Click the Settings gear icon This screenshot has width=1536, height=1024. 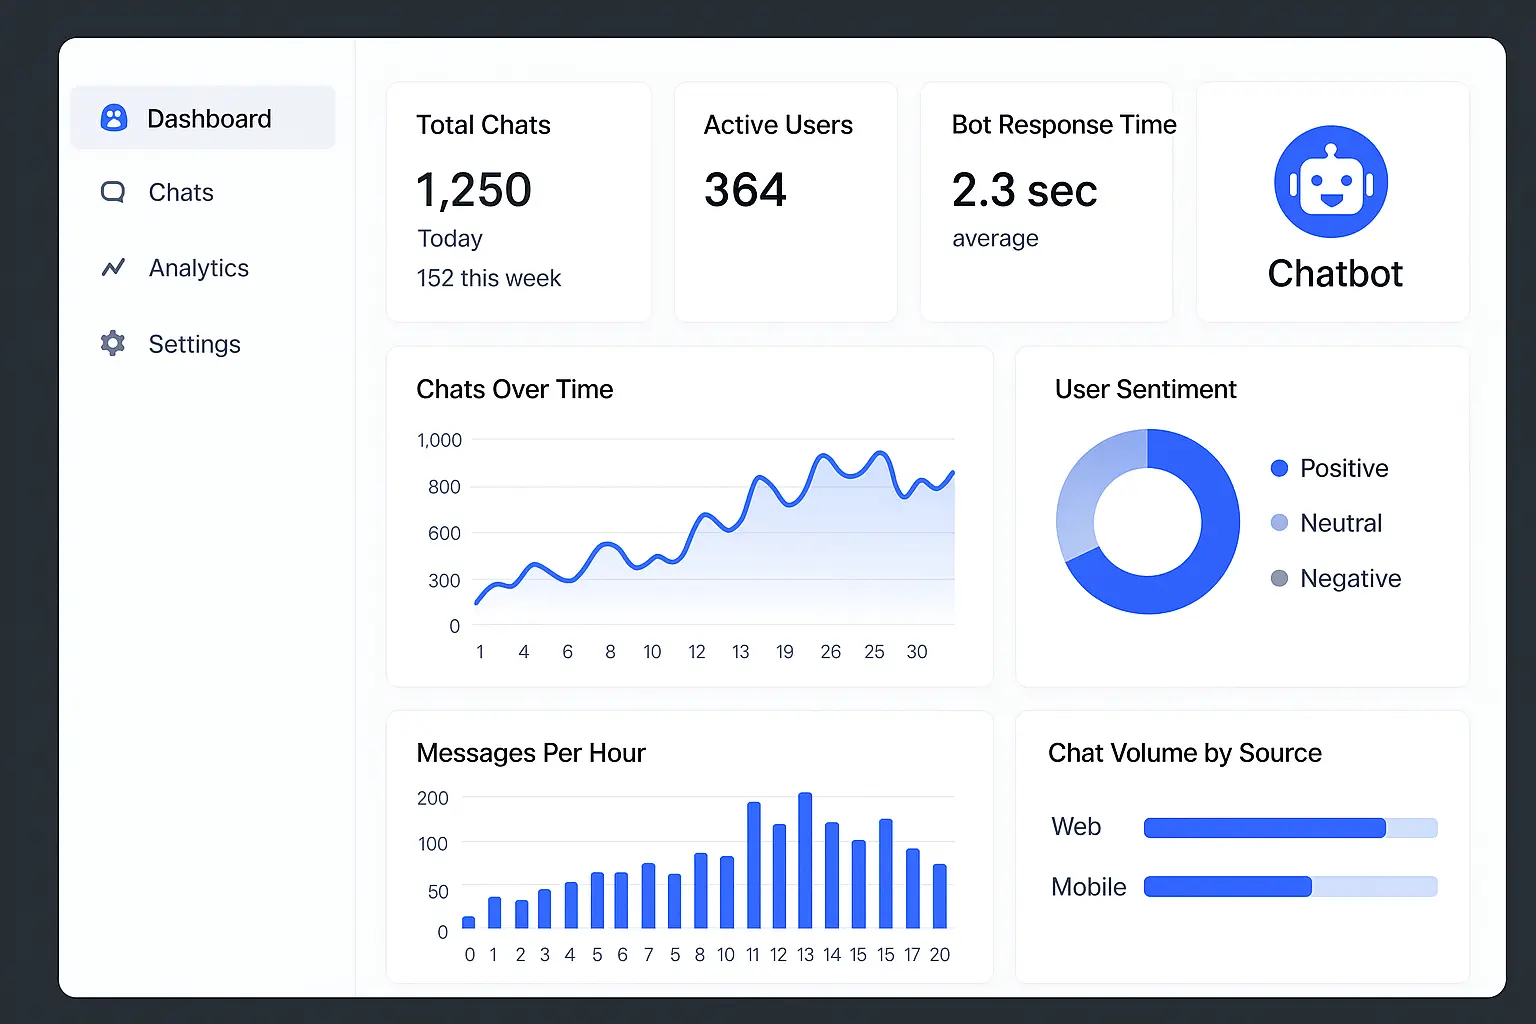113,343
